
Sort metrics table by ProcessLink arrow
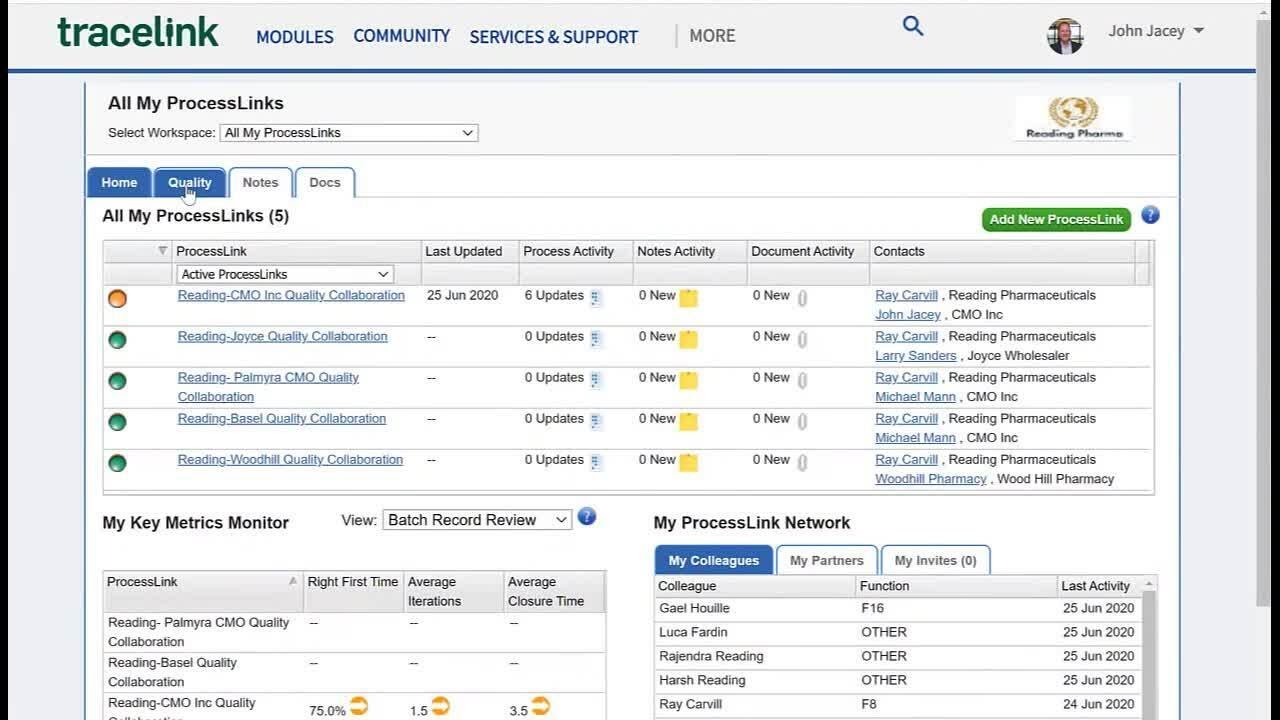point(293,581)
